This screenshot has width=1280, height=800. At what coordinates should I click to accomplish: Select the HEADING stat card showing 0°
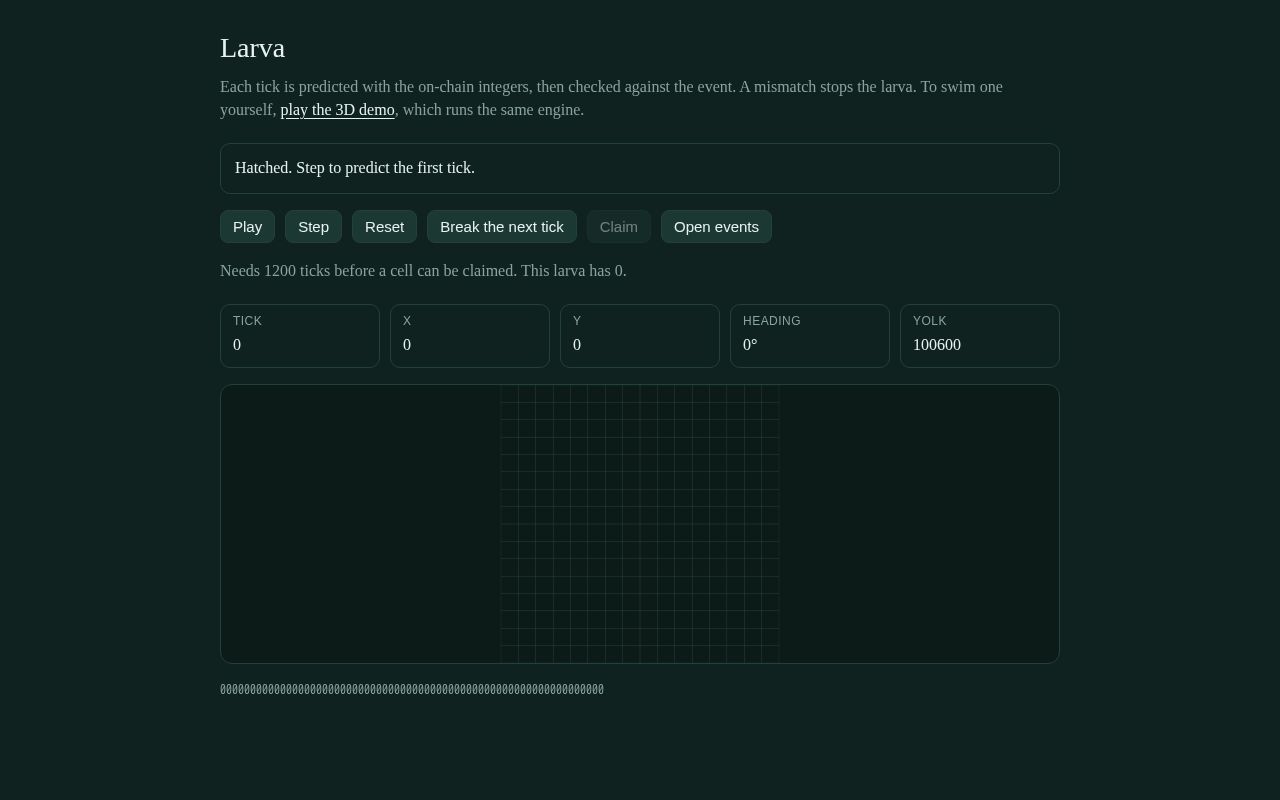pyautogui.click(x=810, y=336)
